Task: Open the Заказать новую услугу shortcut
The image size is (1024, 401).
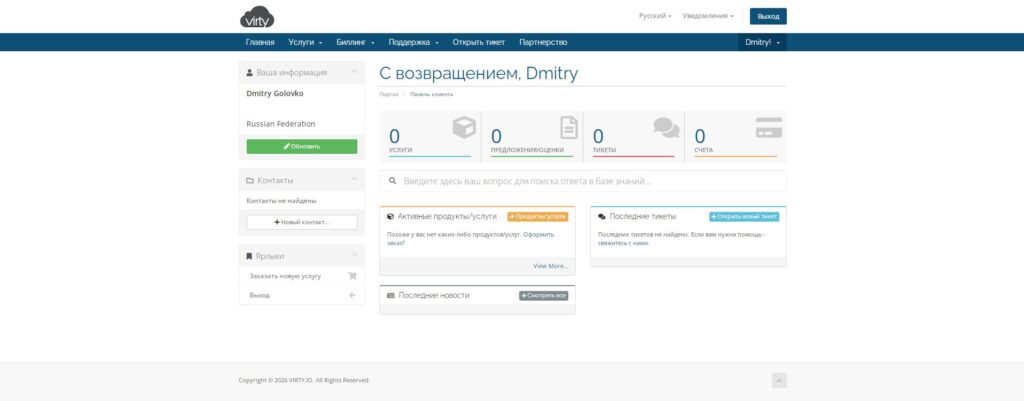Action: (302, 276)
